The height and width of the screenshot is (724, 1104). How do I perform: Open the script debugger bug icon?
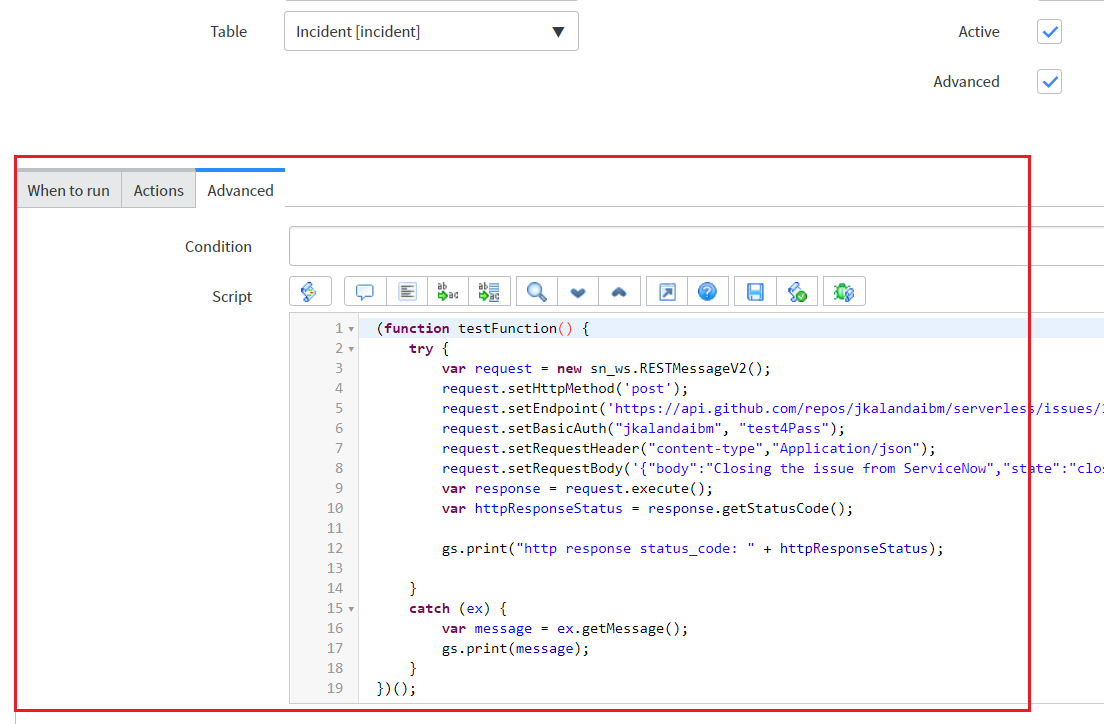(x=844, y=292)
